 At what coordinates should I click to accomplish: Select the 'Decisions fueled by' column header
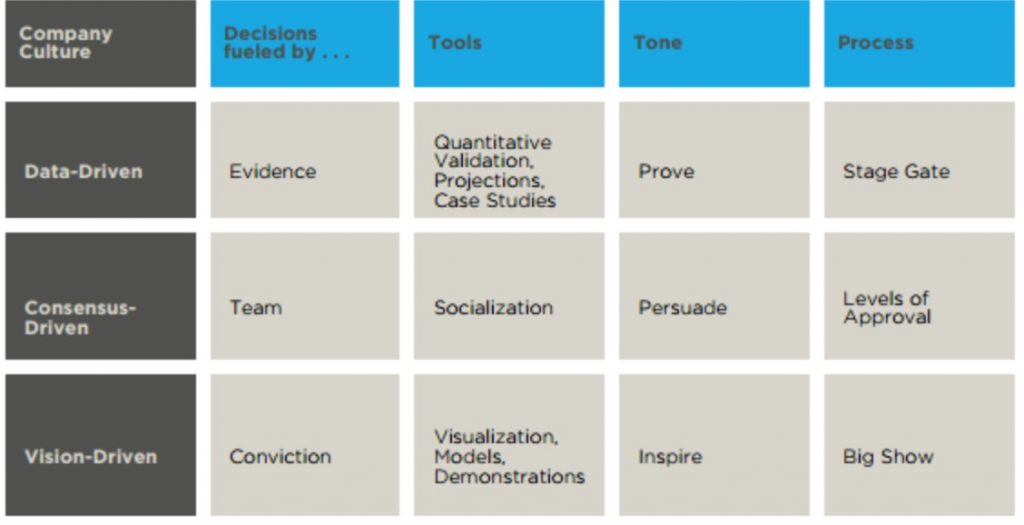click(305, 43)
